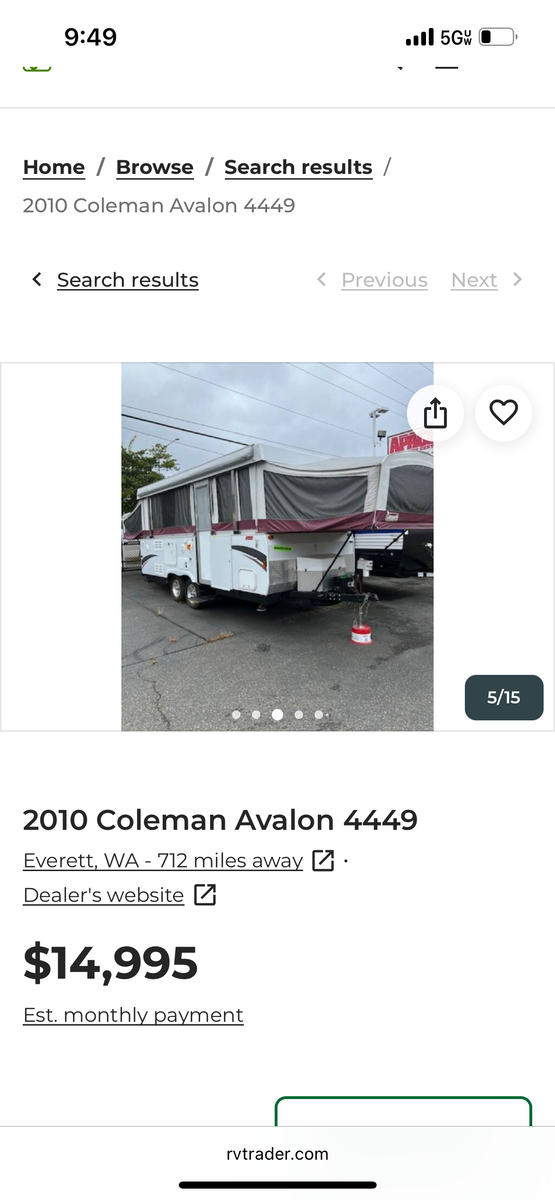Jump to the first photo carousel dot
The height and width of the screenshot is (1200, 555).
point(236,715)
